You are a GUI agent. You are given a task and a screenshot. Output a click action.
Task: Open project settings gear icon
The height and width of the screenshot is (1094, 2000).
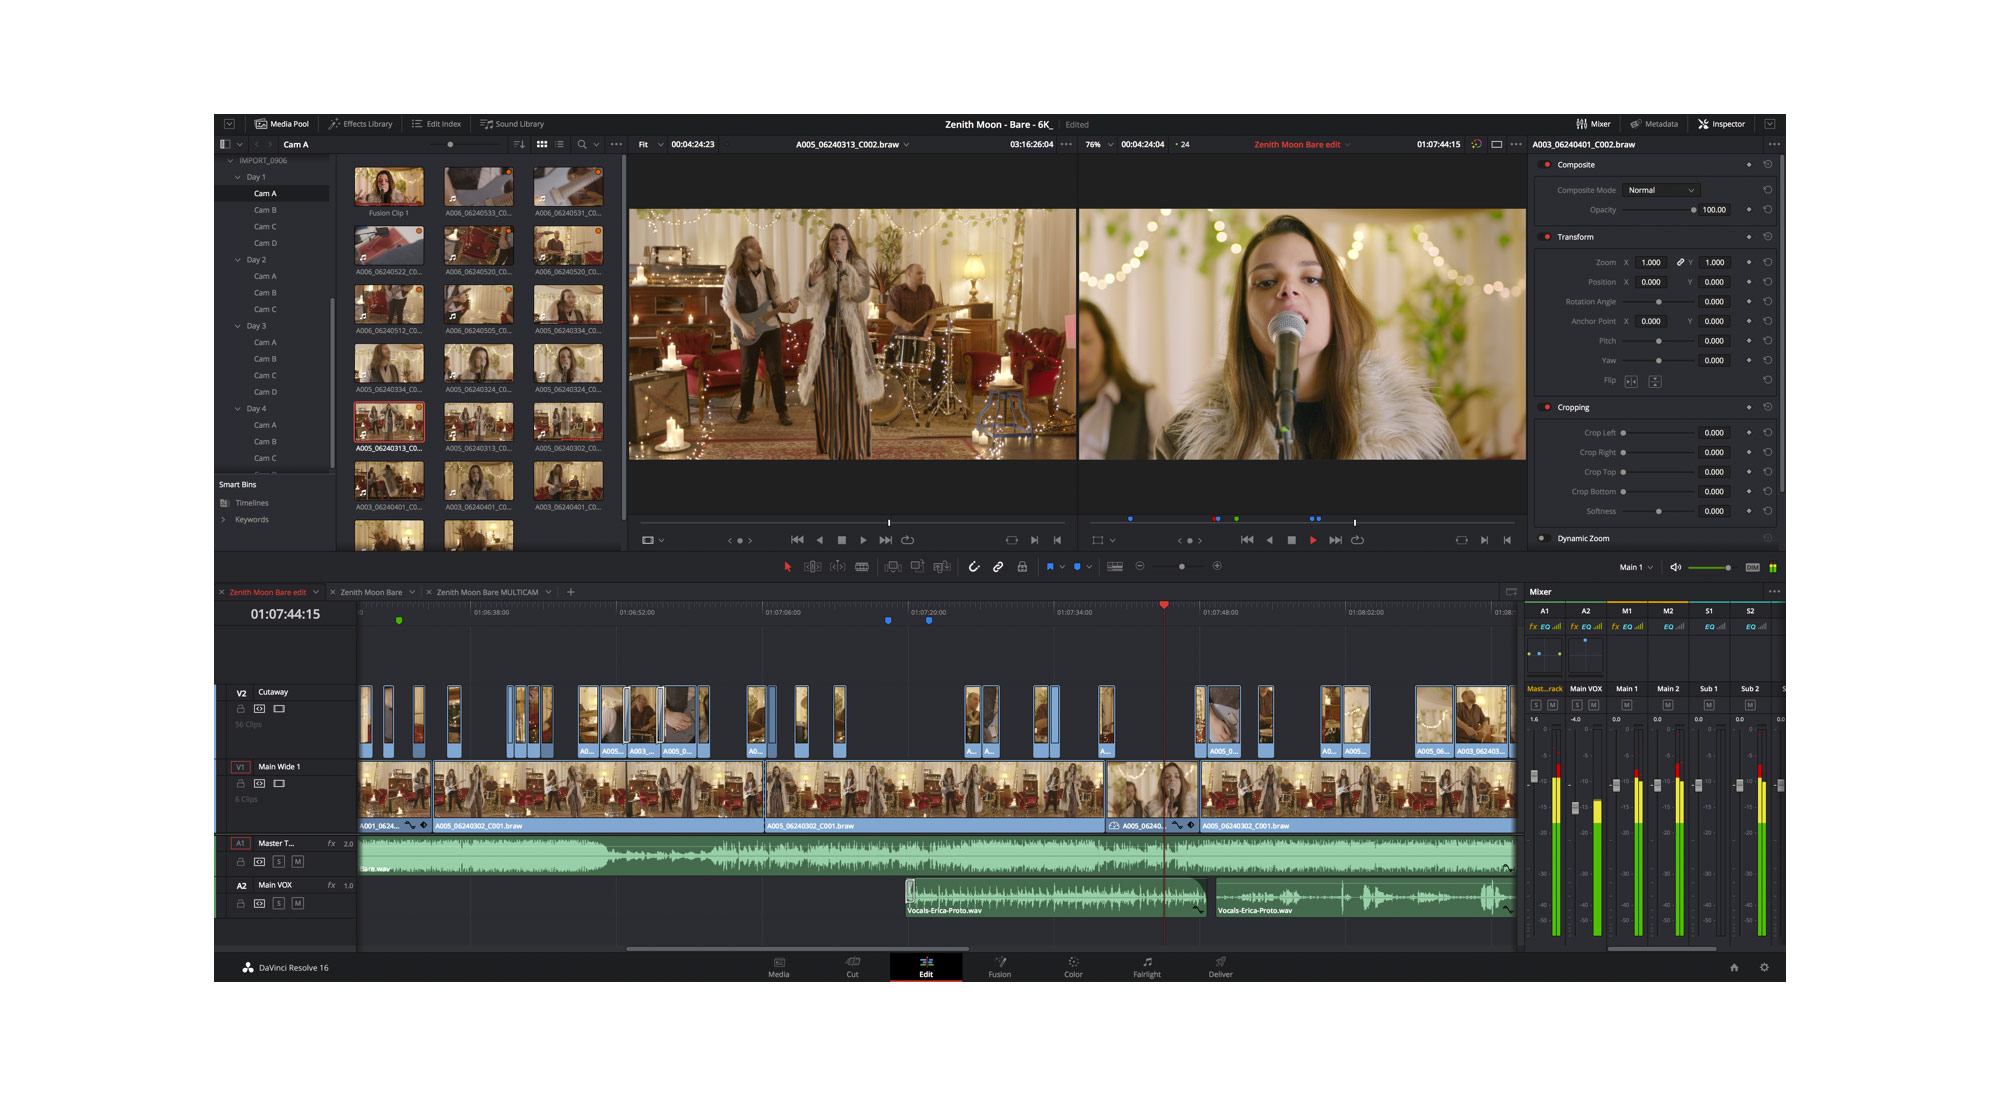point(1764,967)
